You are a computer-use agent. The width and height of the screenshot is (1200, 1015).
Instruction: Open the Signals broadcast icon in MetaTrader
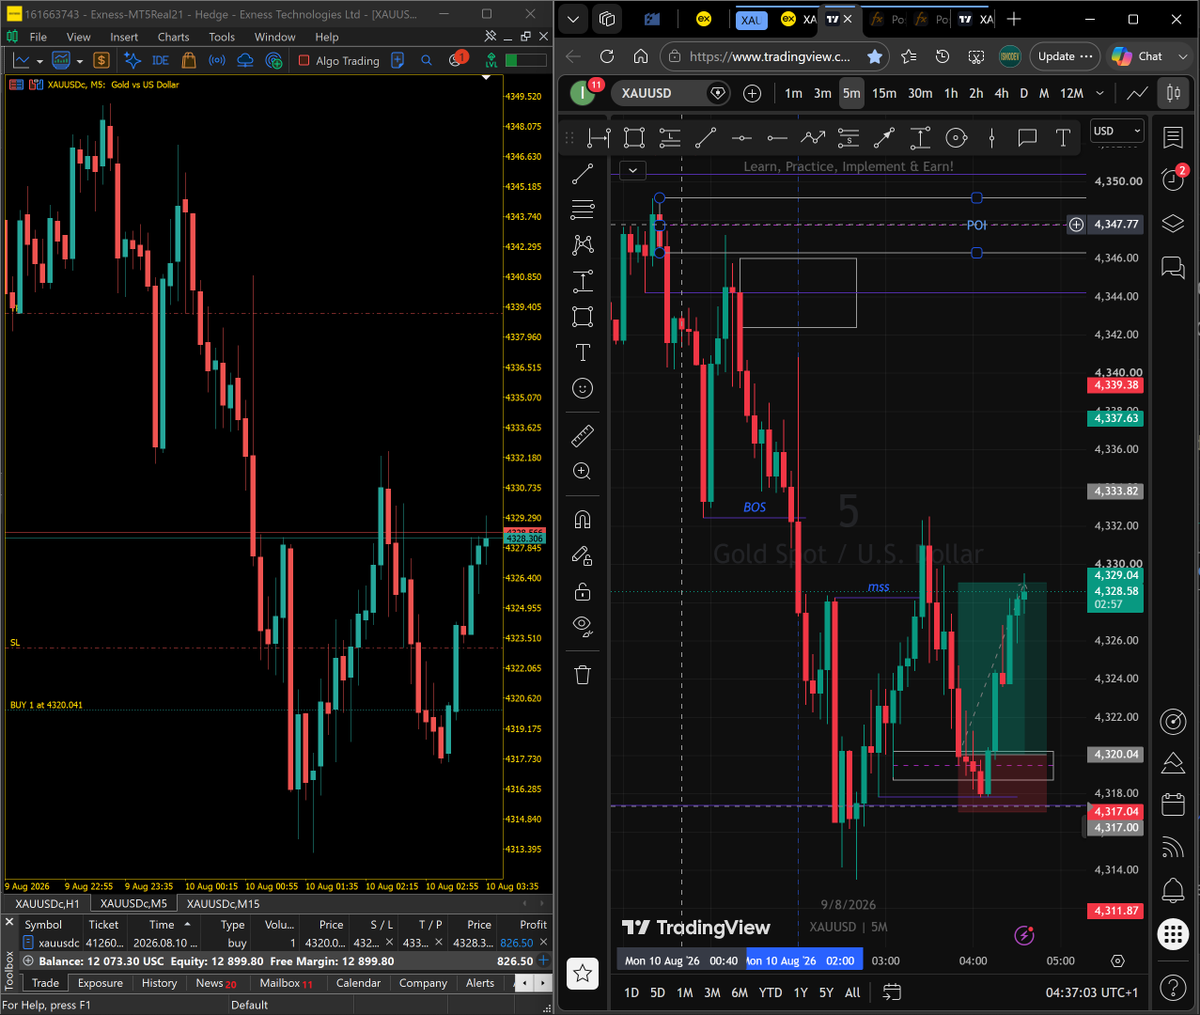click(x=217, y=61)
